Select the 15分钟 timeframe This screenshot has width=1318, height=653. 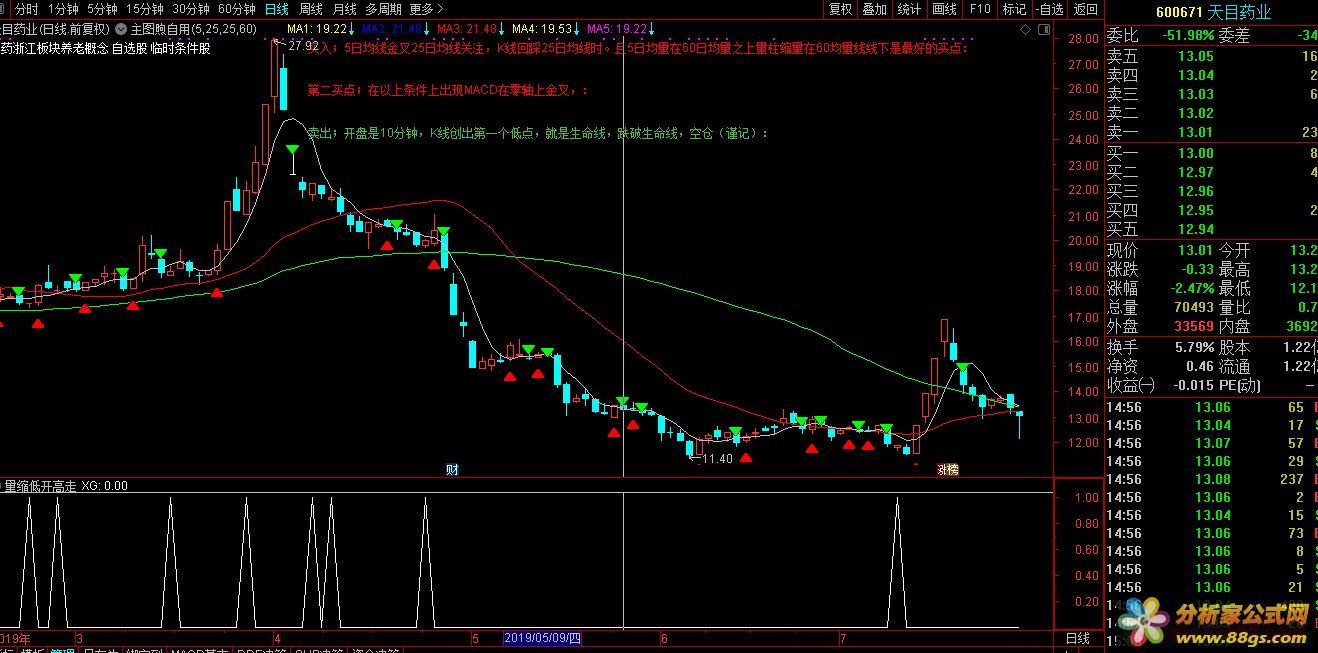(x=144, y=9)
